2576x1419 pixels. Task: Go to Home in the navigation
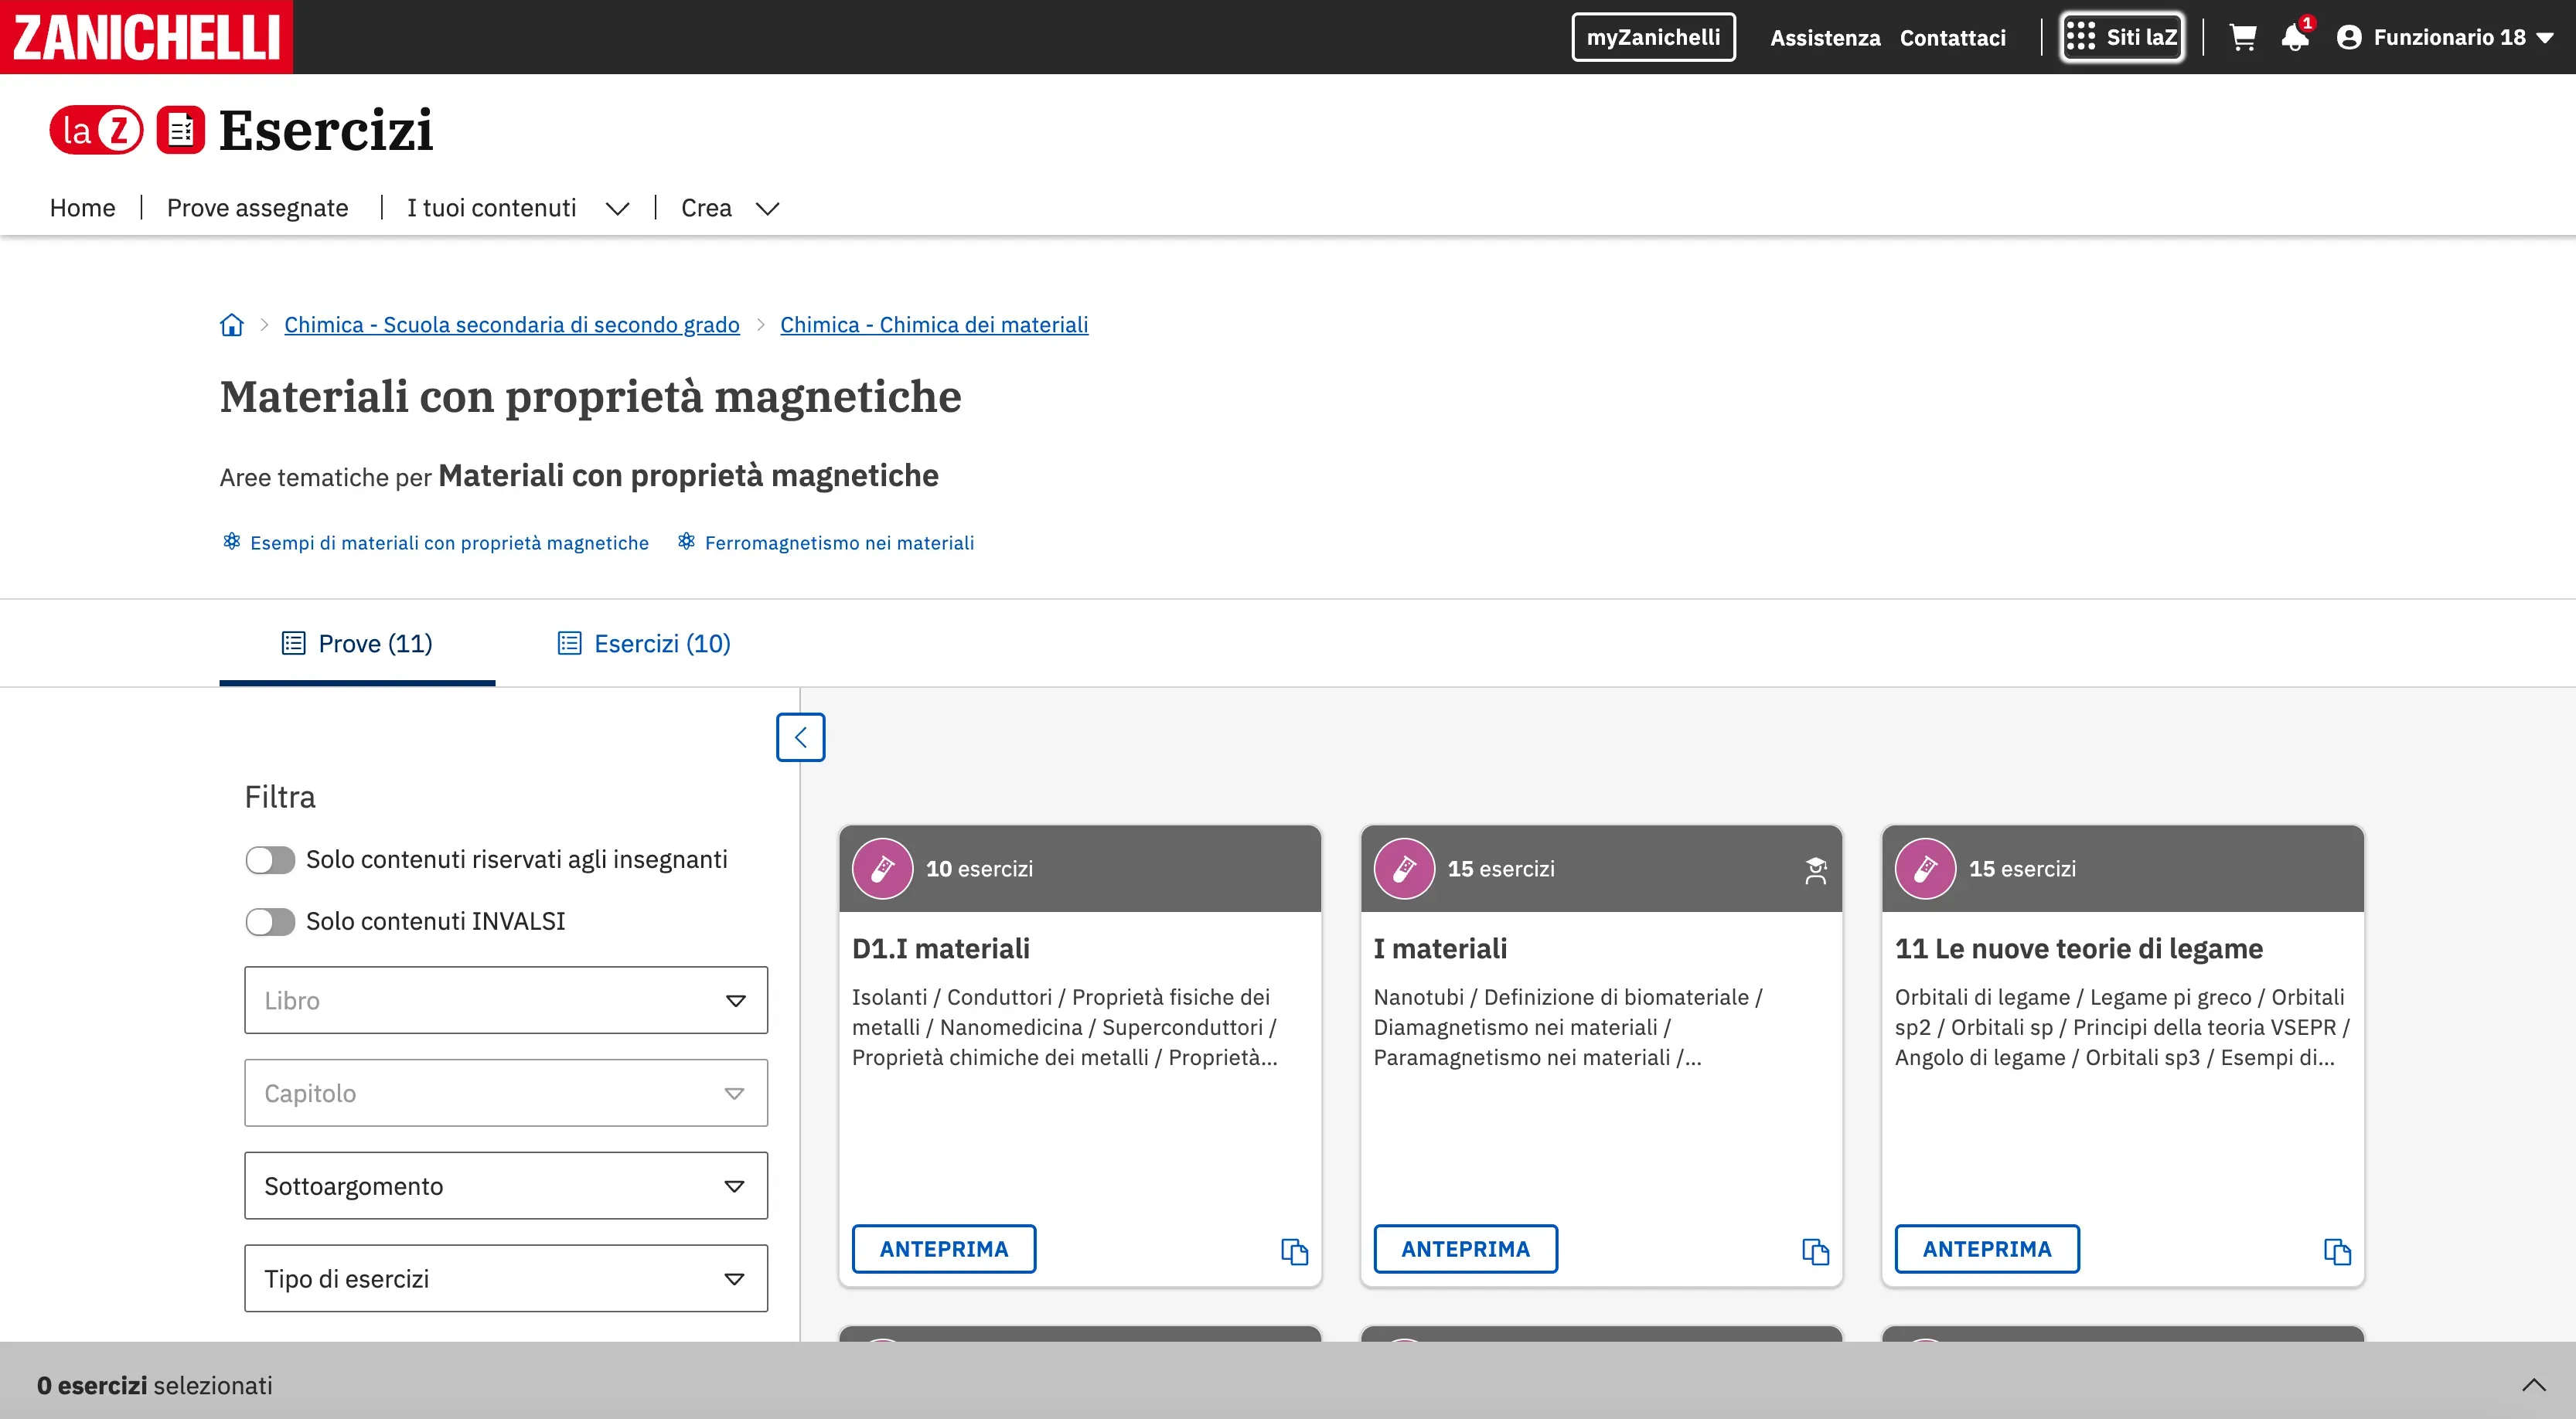(x=82, y=208)
